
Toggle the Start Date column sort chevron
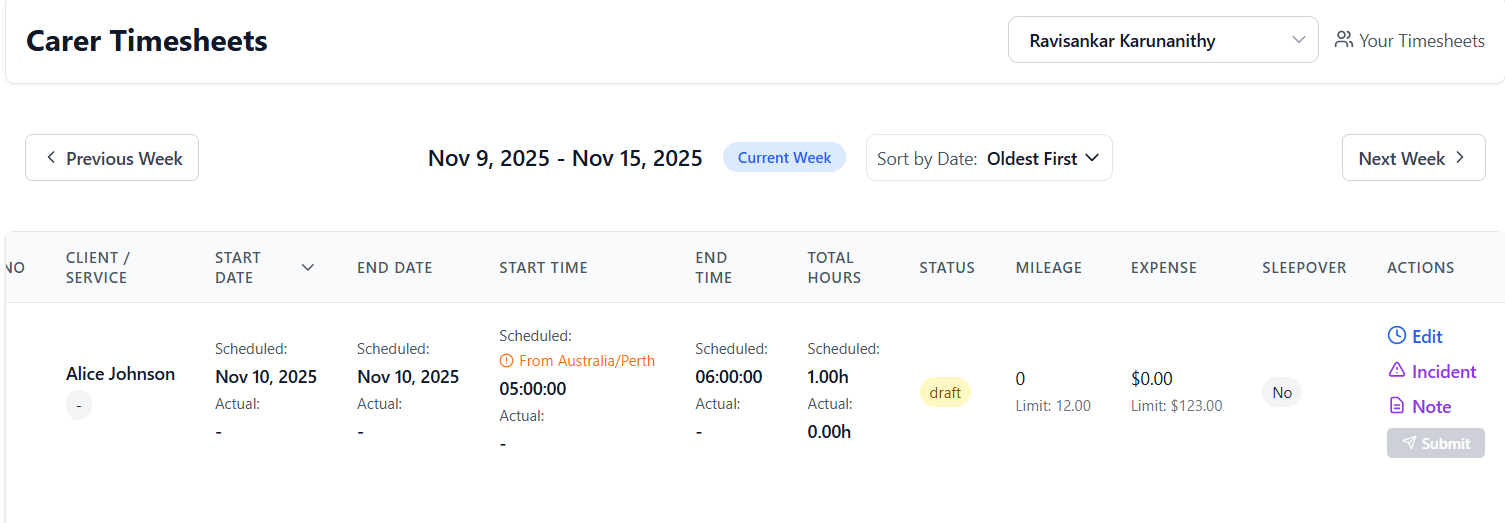(x=308, y=267)
